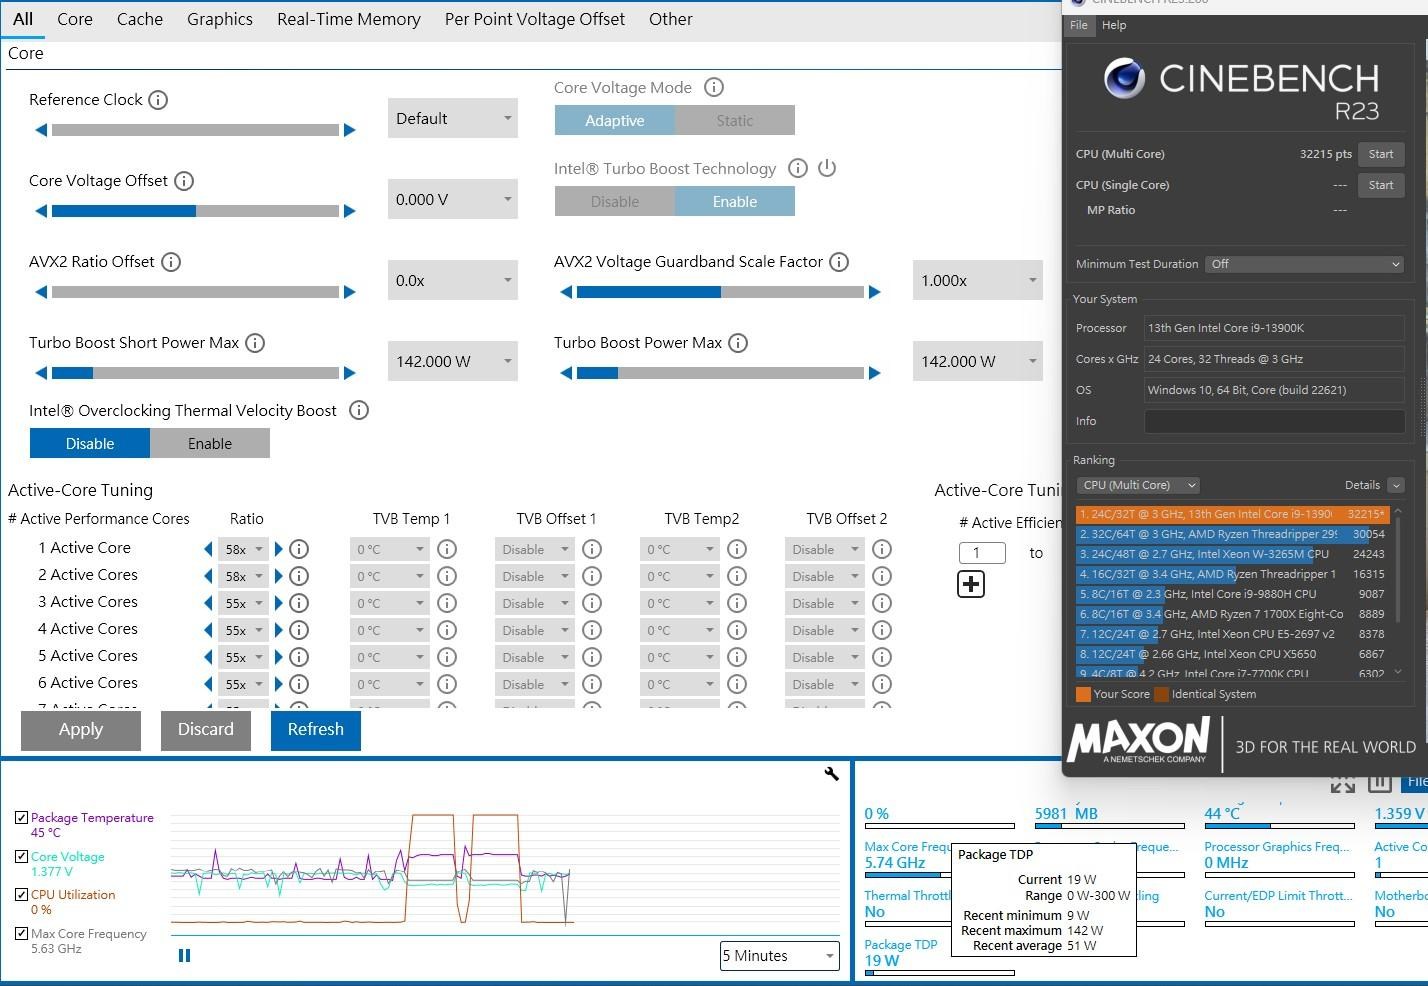Toggle the Package Temperature checkbox

click(21, 818)
